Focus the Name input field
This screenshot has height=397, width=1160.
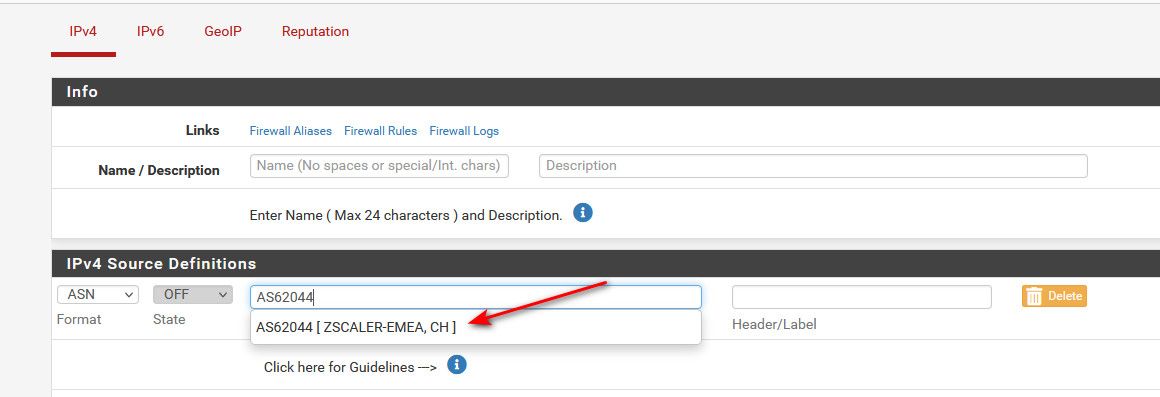(x=380, y=166)
